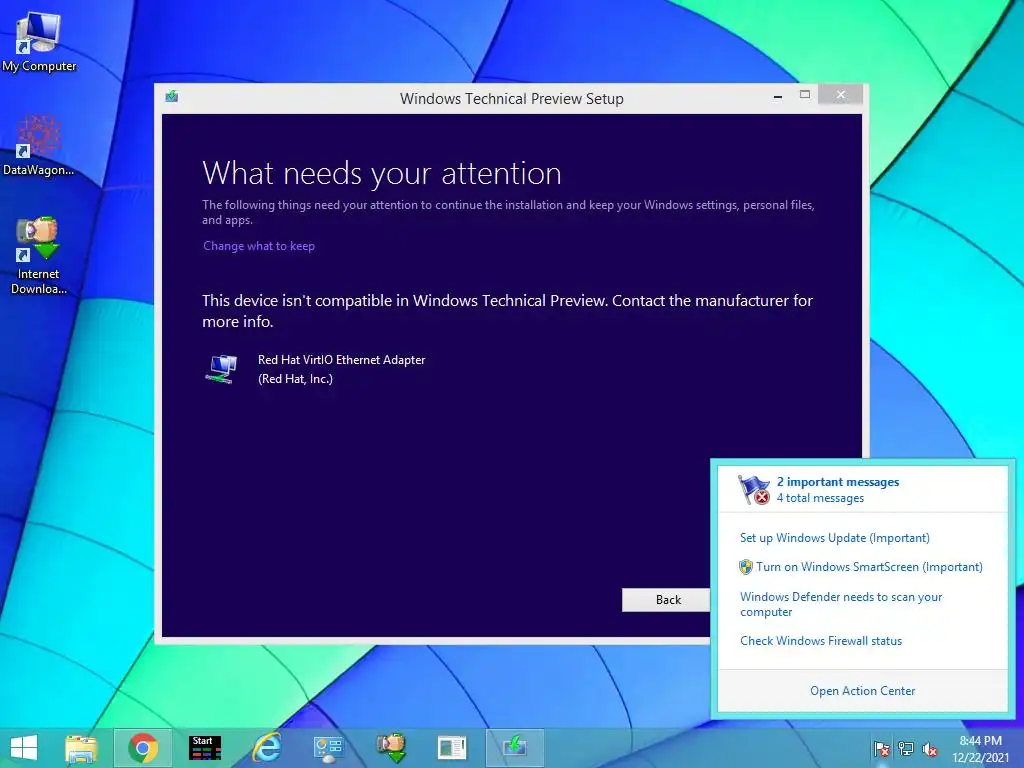
Task: Open the network status tray icon
Action: 905,749
